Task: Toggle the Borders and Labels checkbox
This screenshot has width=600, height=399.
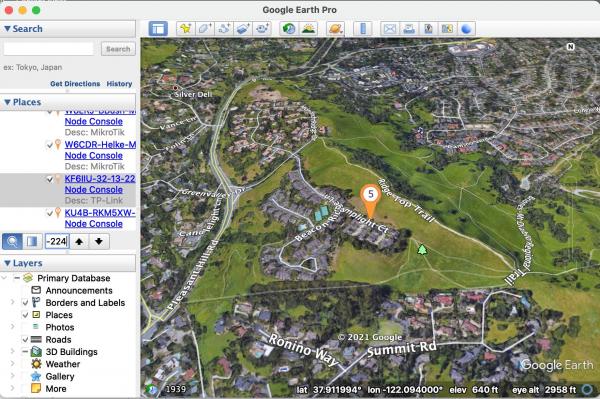Action: (25, 303)
